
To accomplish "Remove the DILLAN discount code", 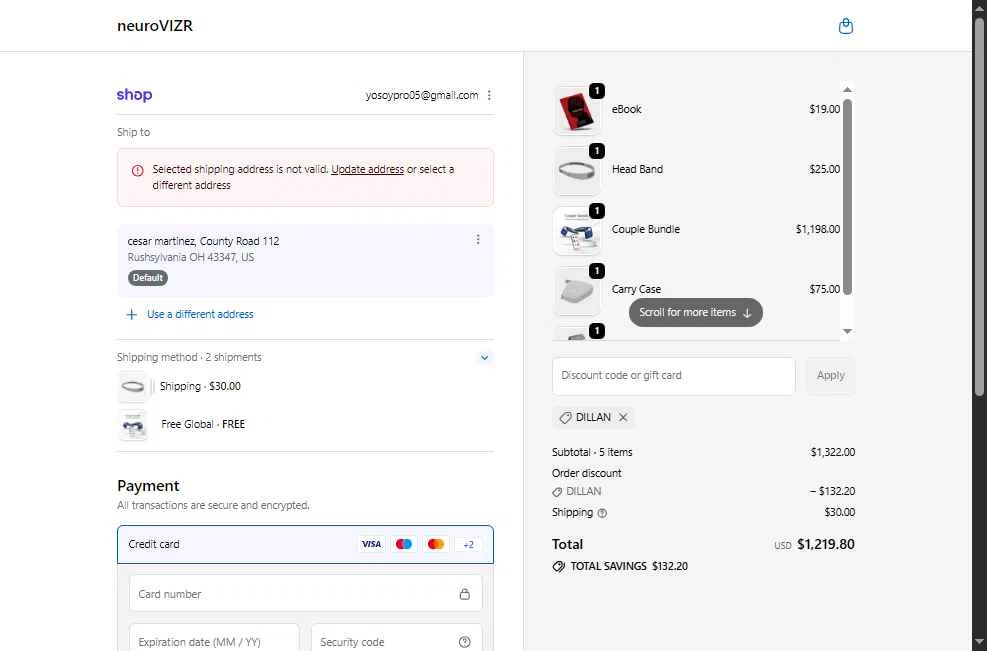I will coord(623,417).
